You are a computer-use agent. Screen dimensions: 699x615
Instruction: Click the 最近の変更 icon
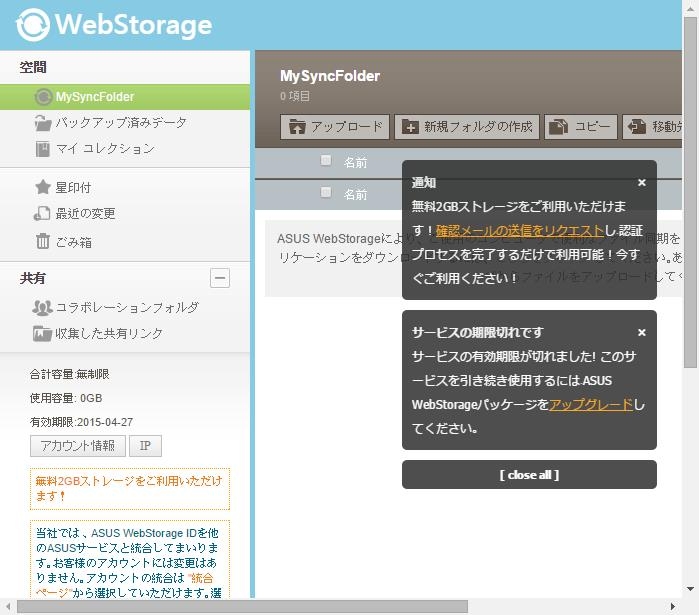tap(42, 213)
